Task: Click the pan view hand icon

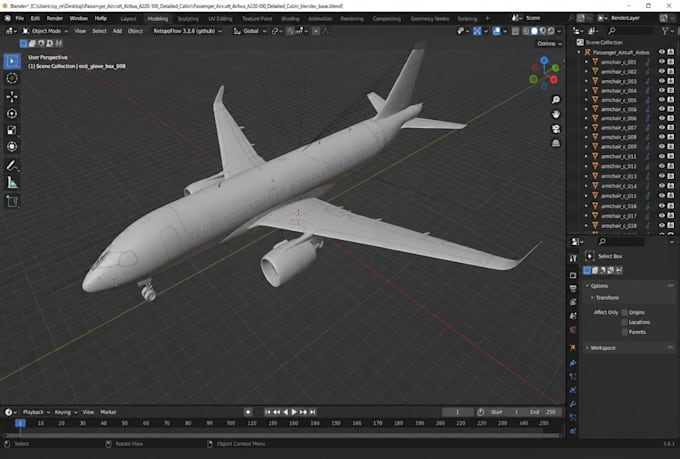Action: click(x=556, y=115)
